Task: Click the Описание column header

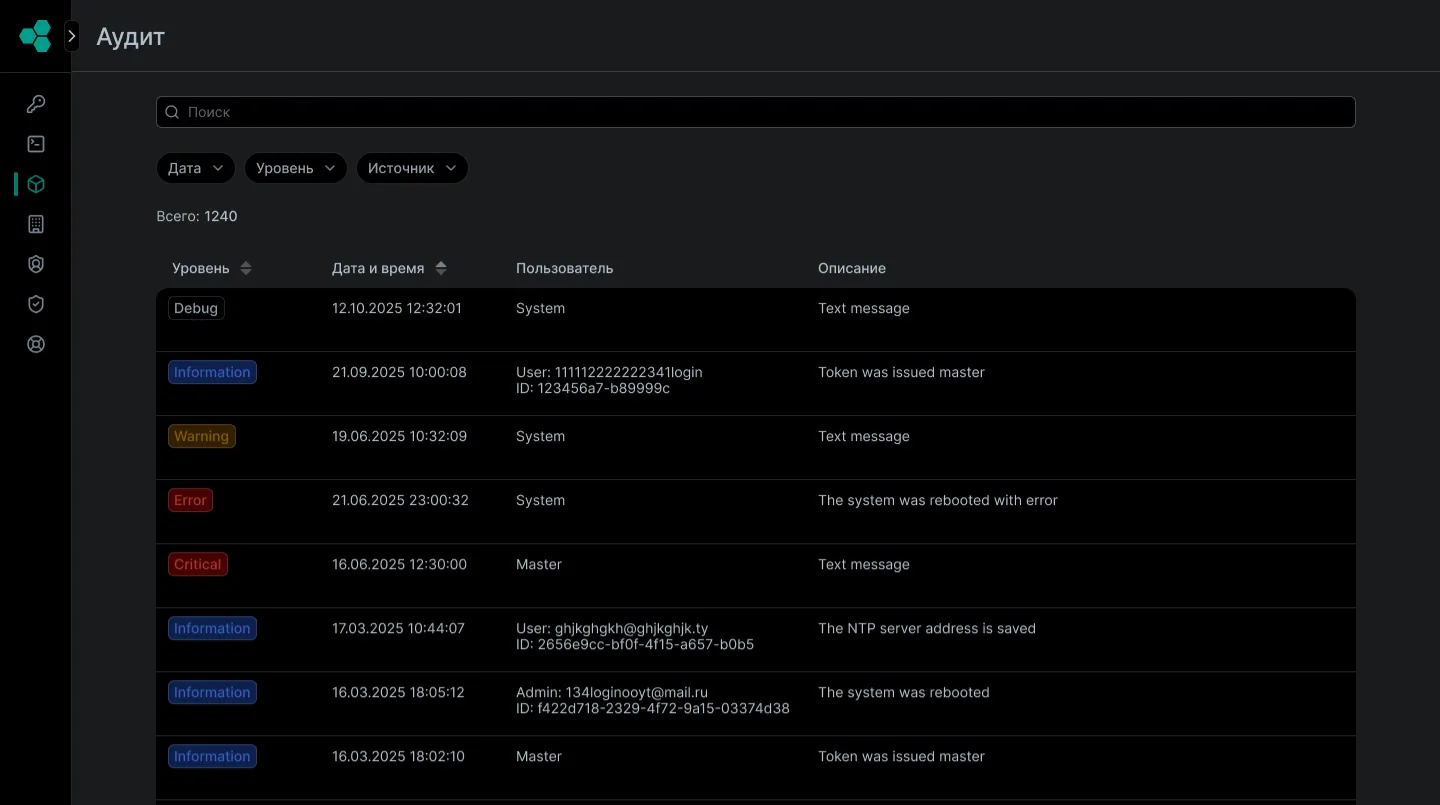Action: click(852, 268)
